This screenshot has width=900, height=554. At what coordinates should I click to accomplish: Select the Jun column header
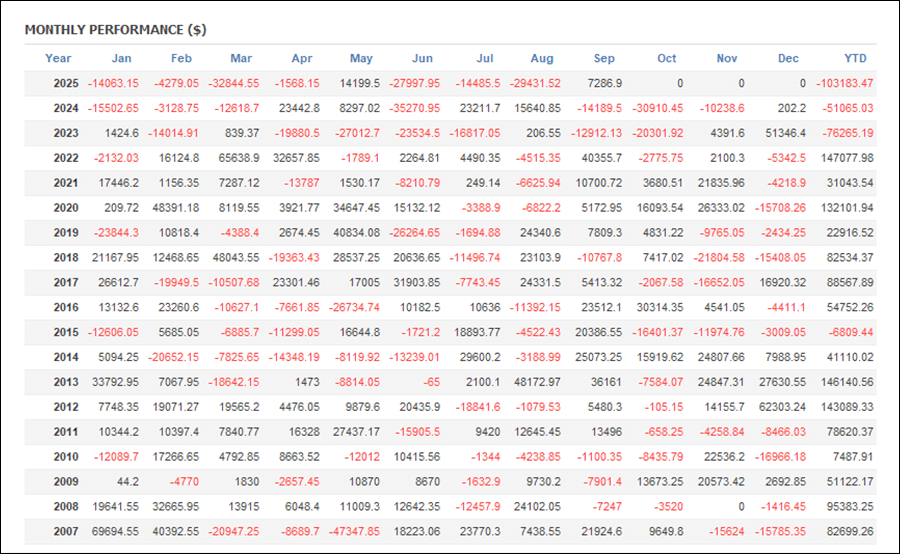click(422, 58)
